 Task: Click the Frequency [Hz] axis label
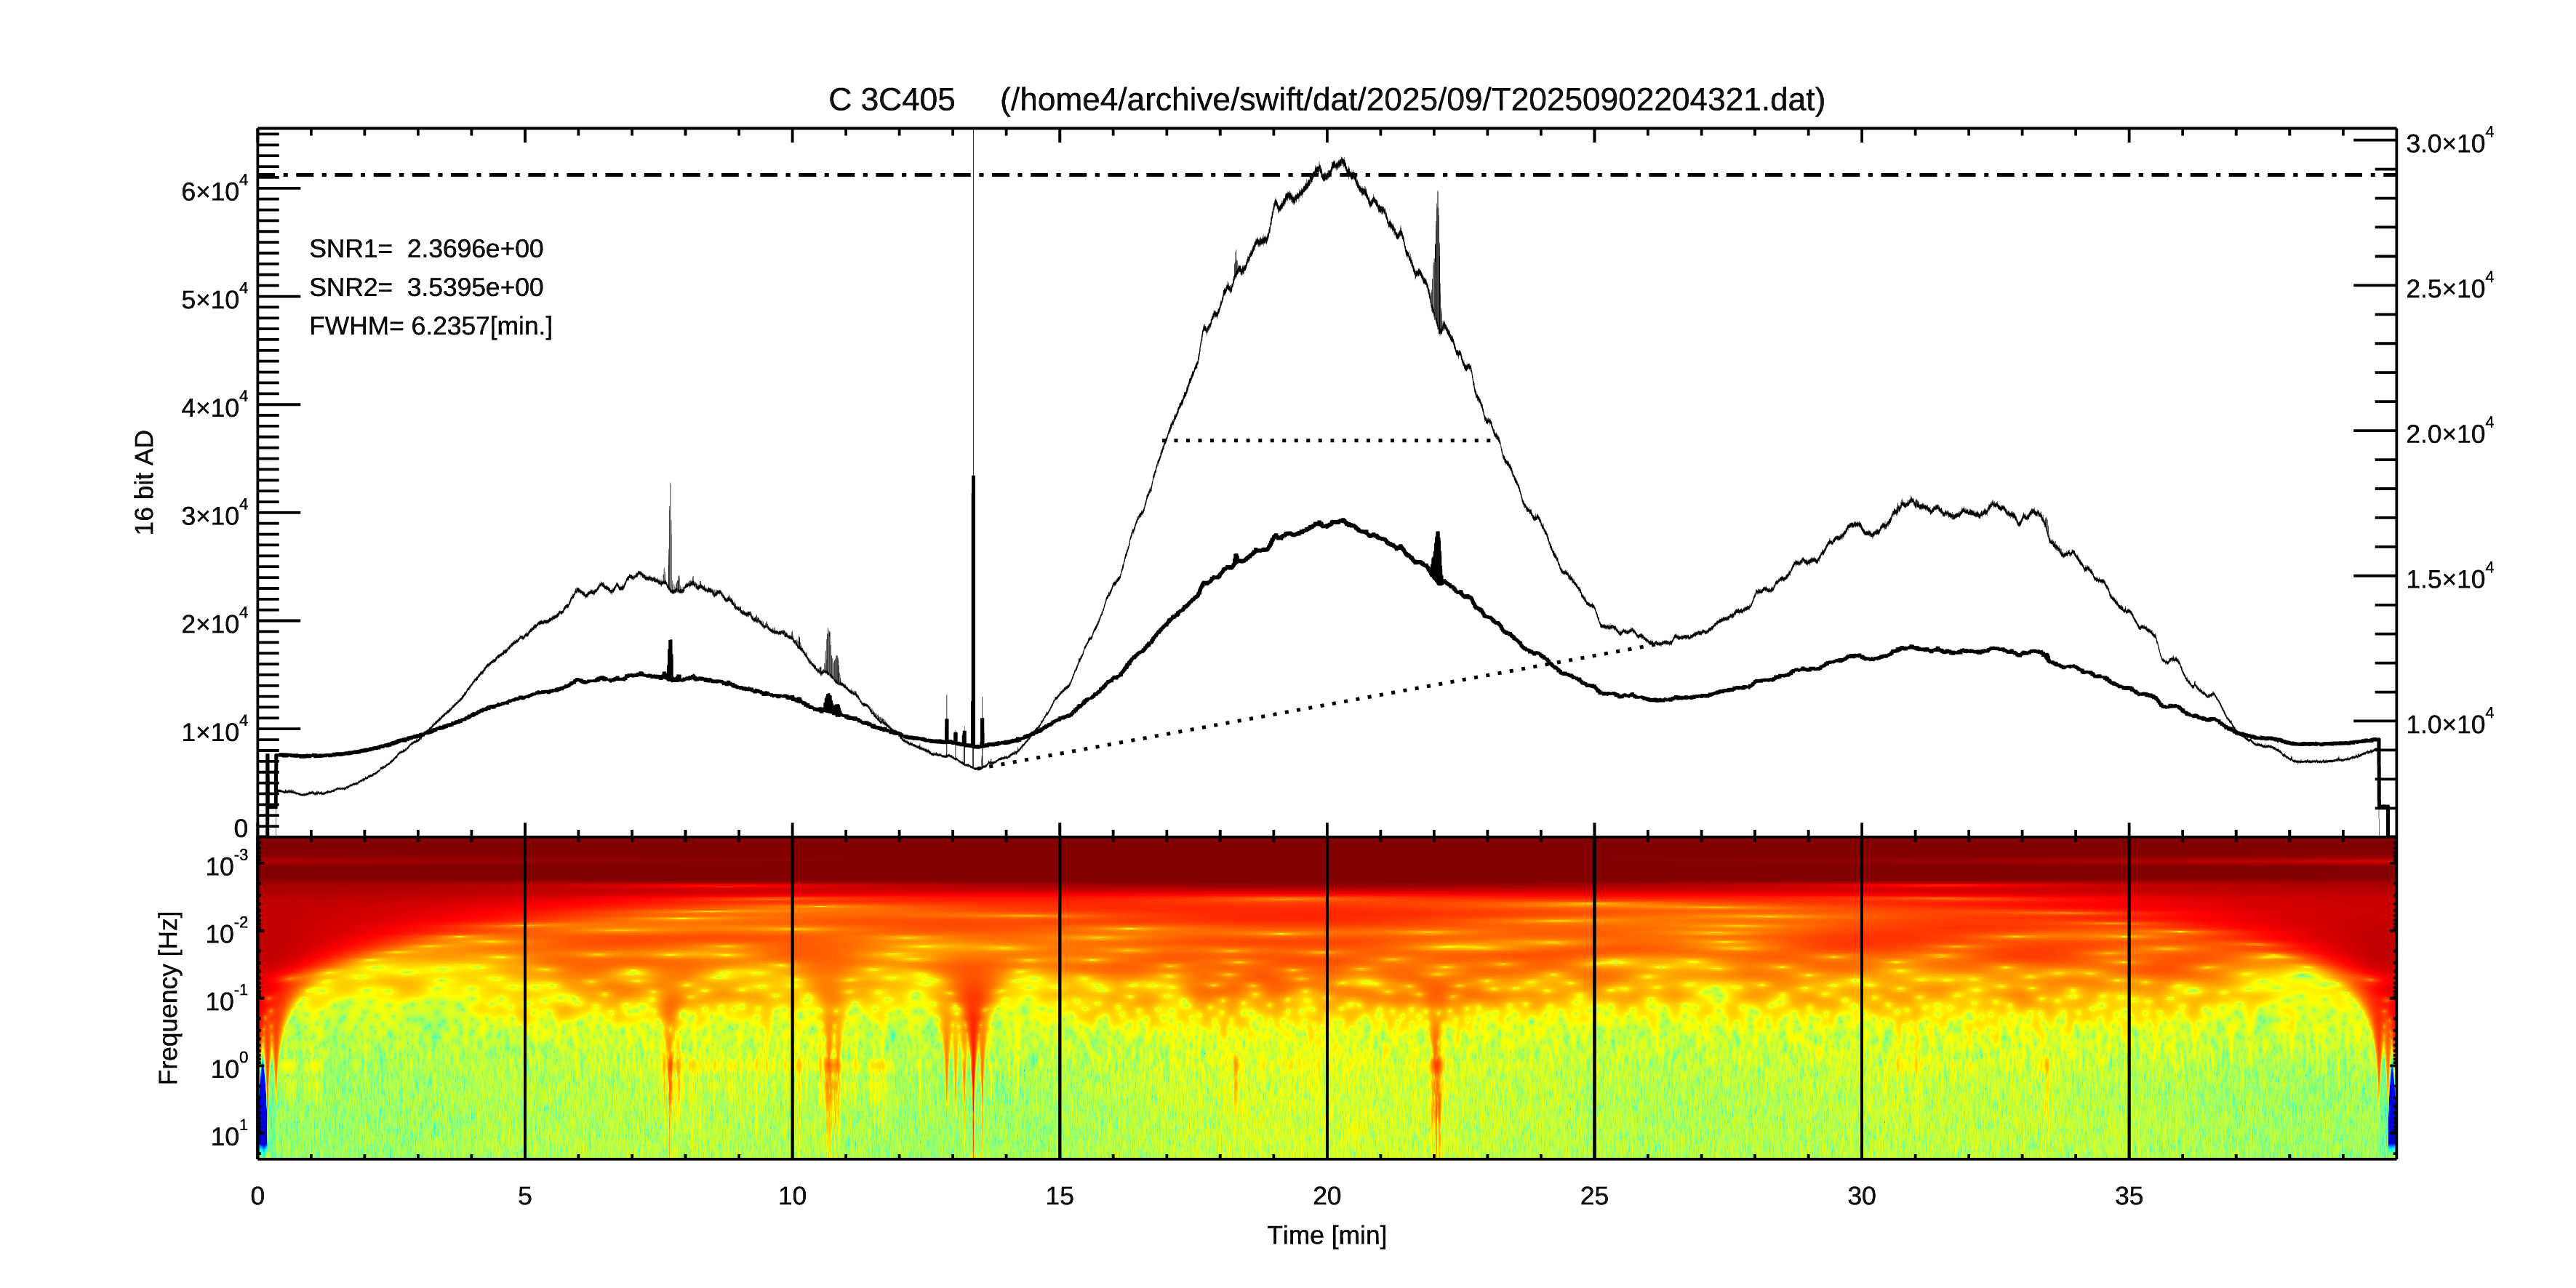click(169, 997)
